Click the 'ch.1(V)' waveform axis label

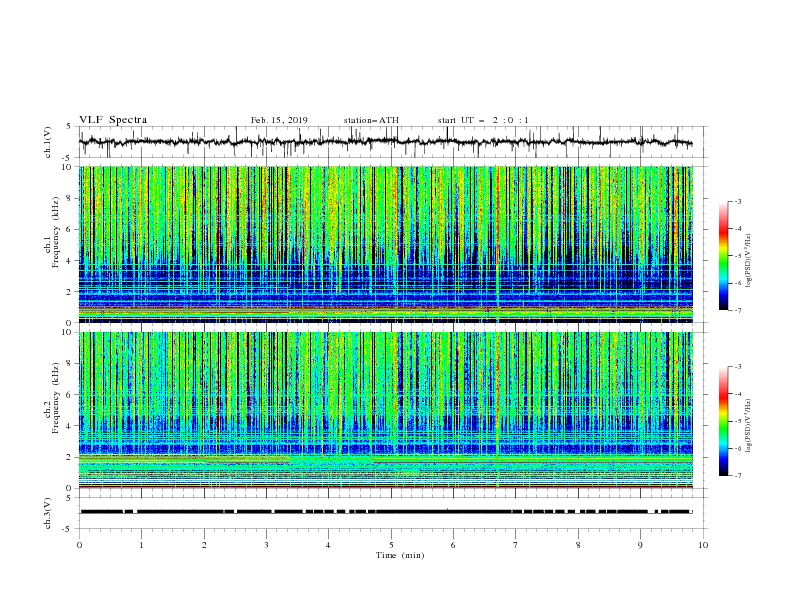point(48,142)
